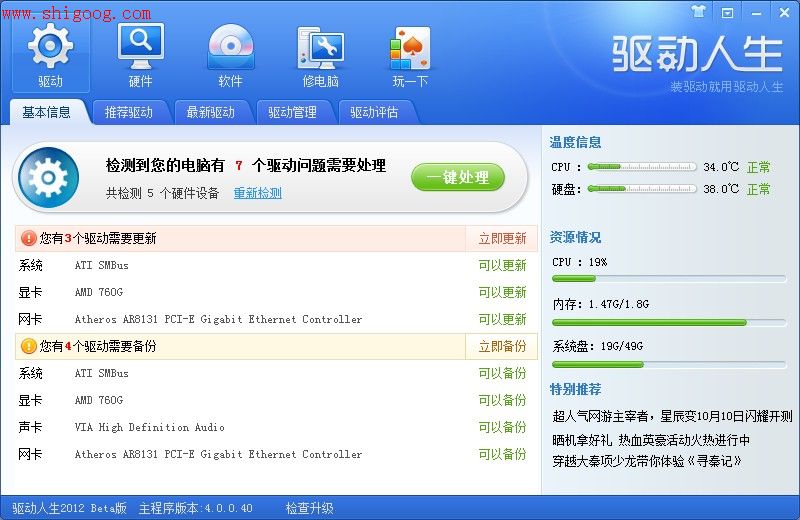Click 可以更新 for ATI SMBus
Image resolution: width=800 pixels, height=520 pixels.
[502, 265]
